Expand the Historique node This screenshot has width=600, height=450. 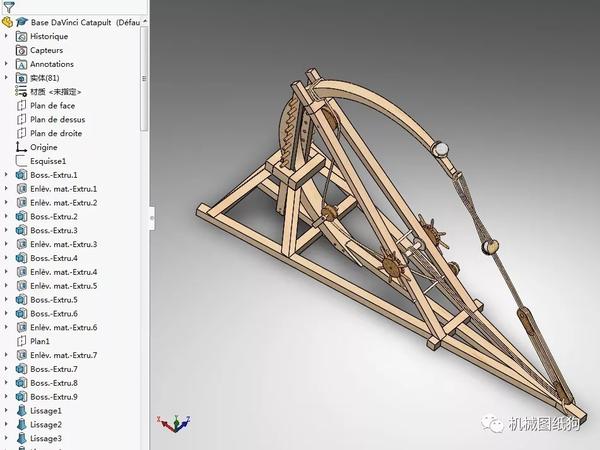(x=6, y=36)
